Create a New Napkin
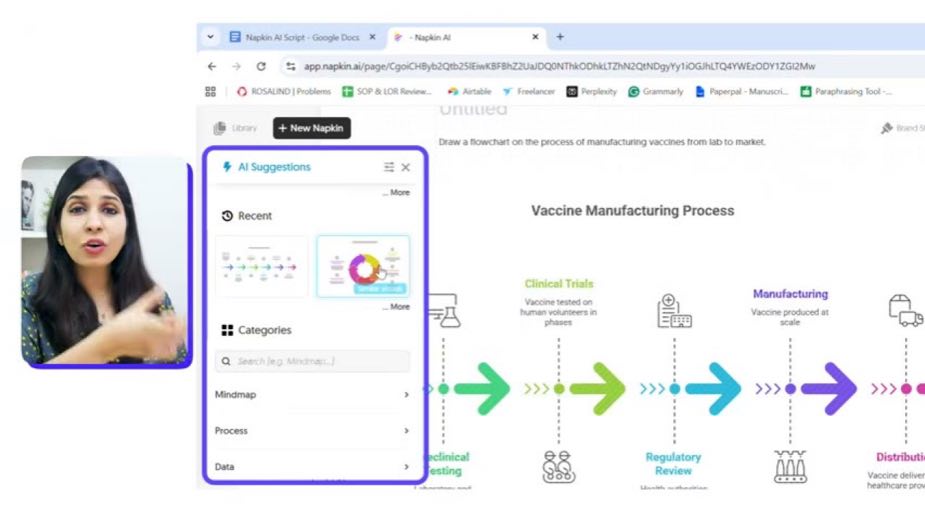Image resolution: width=925 pixels, height=520 pixels. tap(311, 128)
